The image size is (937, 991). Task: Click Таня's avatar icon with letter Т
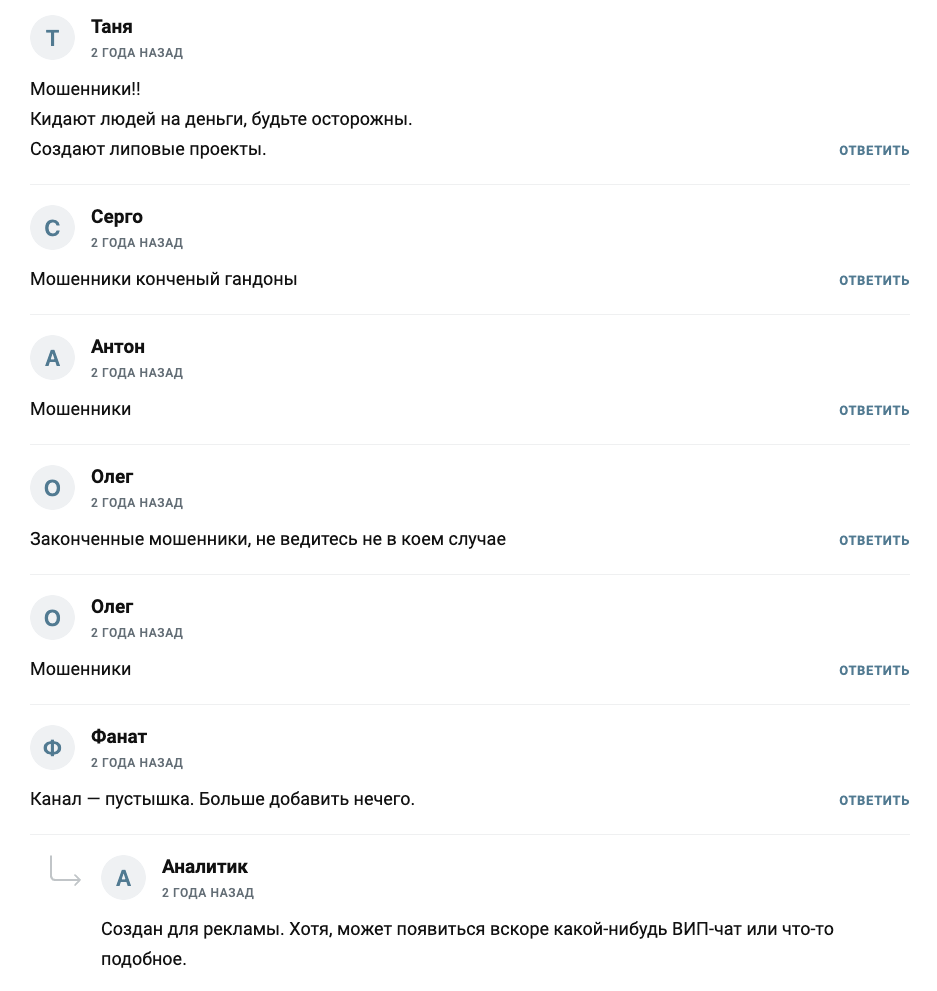click(53, 38)
